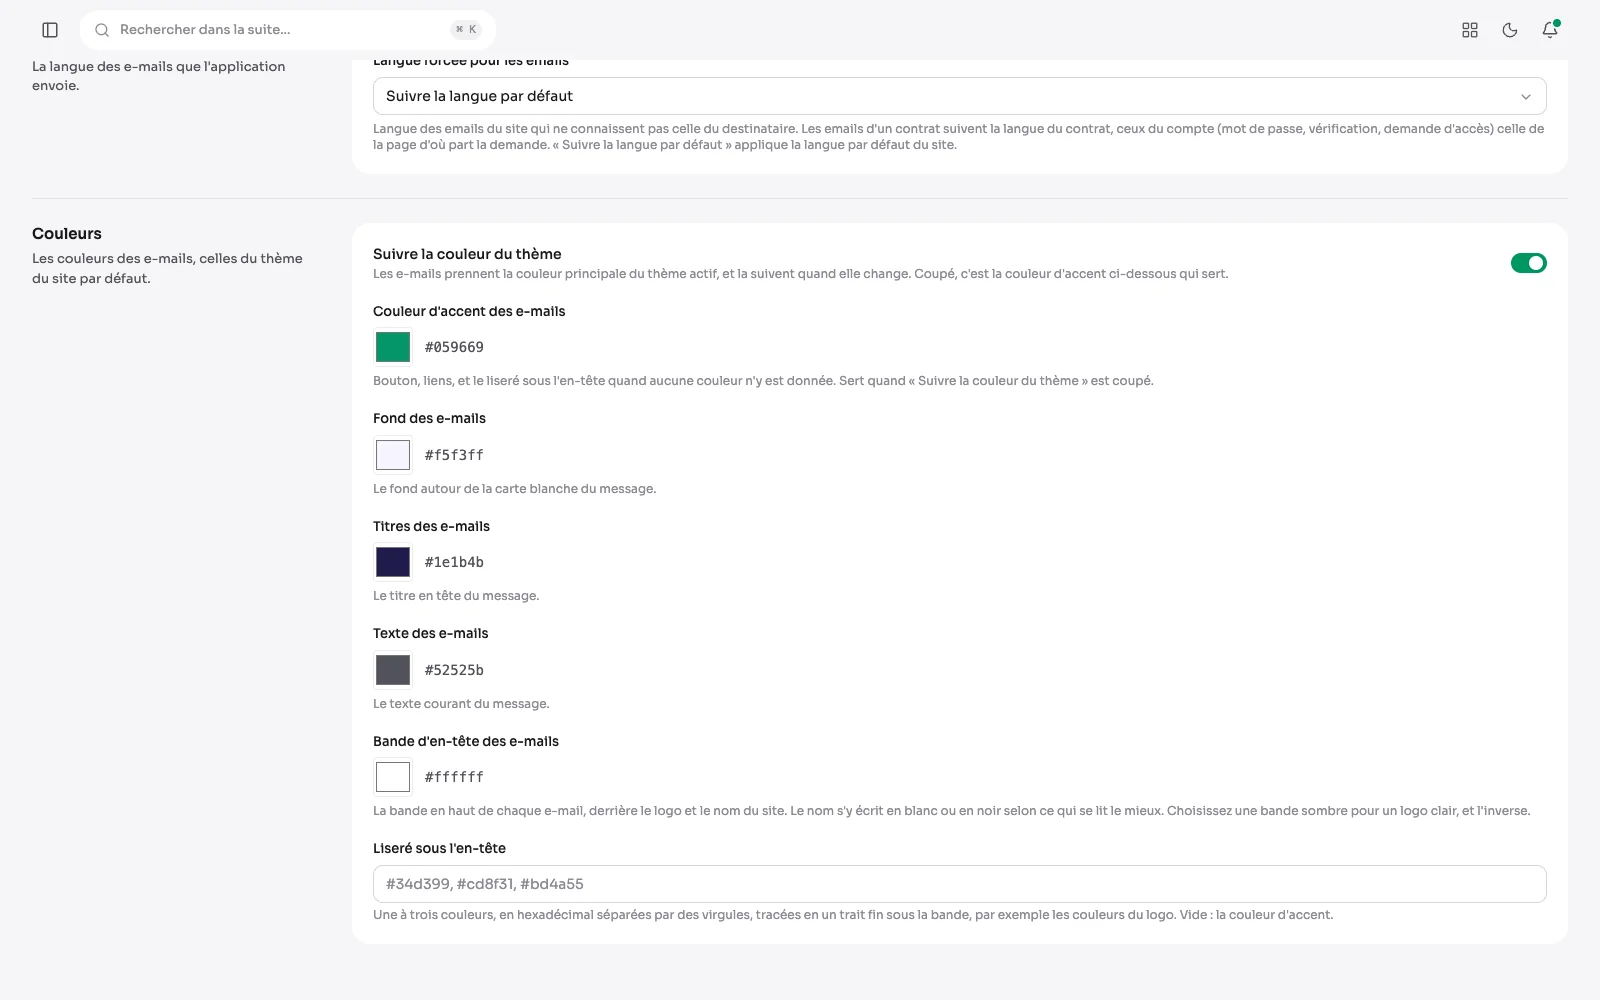The image size is (1600, 1000).
Task: Open the Suivre la langue par défaut dropdown
Action: [x=959, y=96]
